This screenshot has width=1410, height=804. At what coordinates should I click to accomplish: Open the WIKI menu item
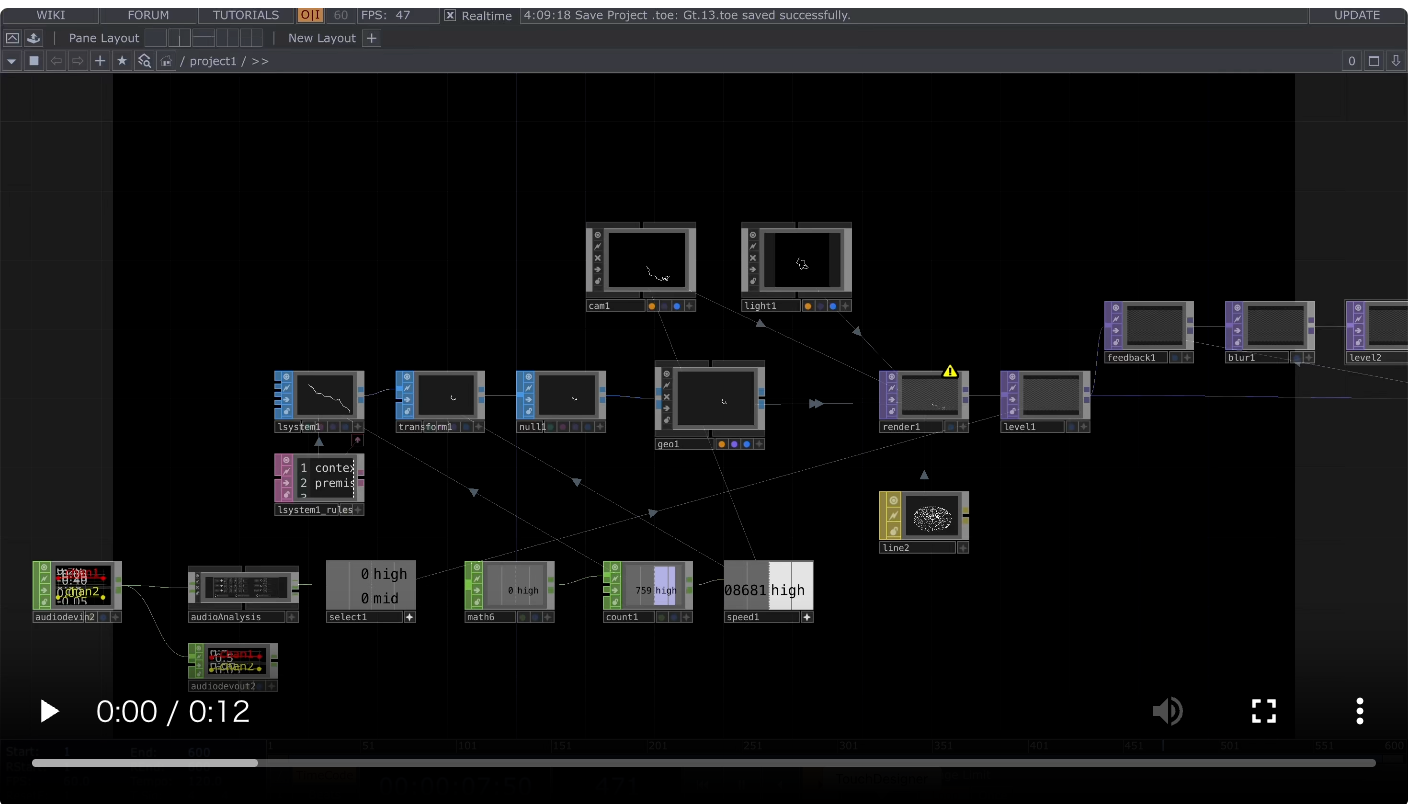click(51, 15)
